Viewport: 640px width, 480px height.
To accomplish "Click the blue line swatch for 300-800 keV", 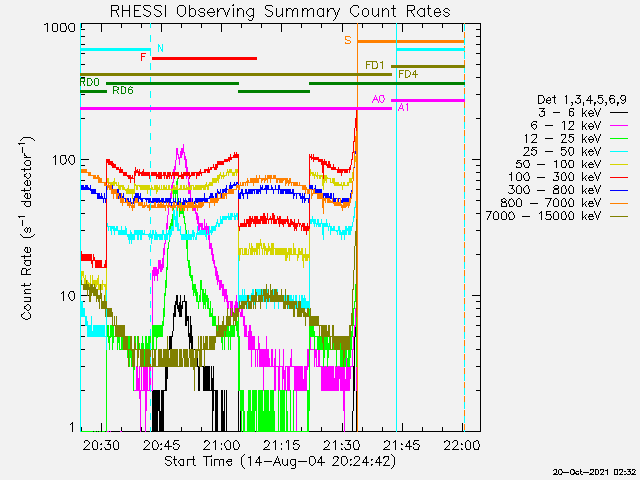I will [618, 190].
